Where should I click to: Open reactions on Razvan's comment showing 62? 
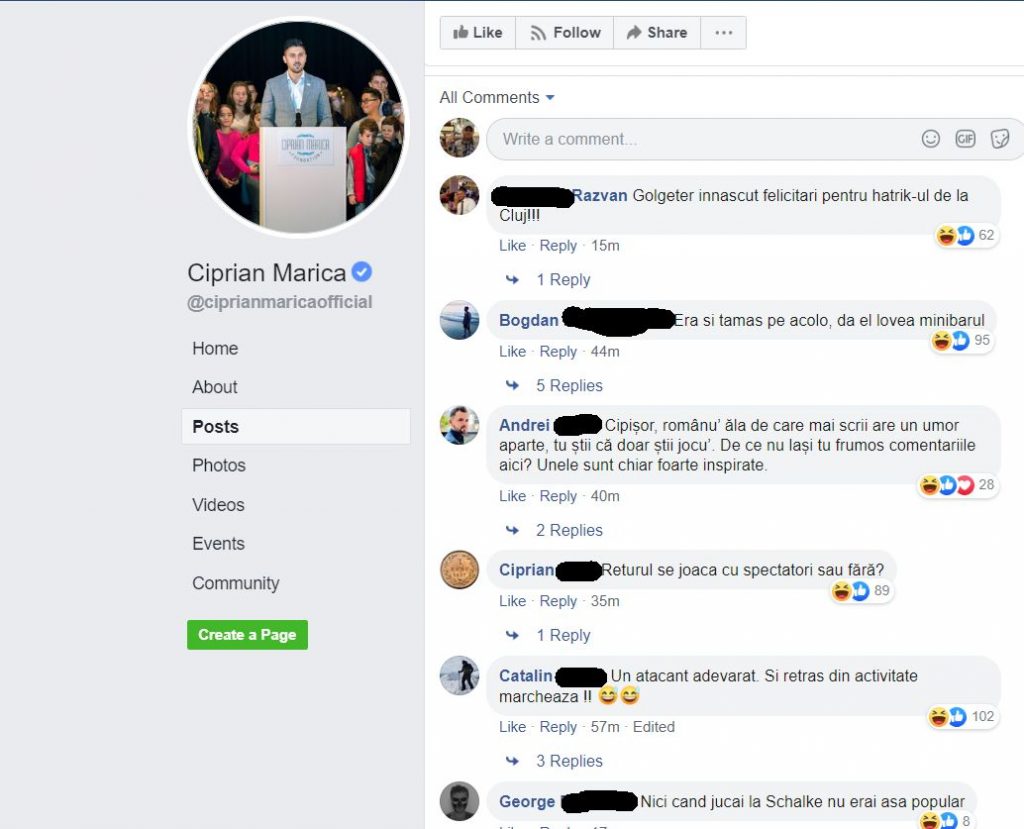[966, 235]
